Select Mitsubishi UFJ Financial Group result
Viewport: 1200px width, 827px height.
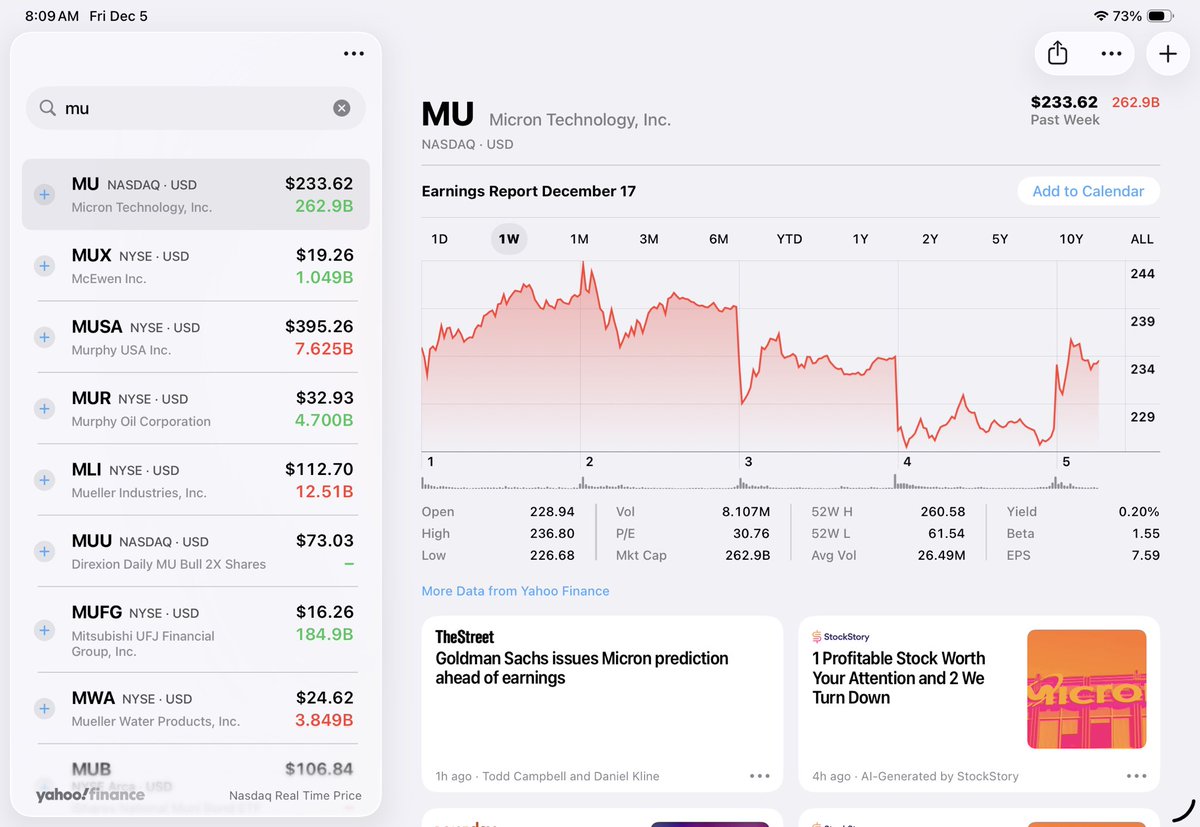pyautogui.click(x=196, y=630)
